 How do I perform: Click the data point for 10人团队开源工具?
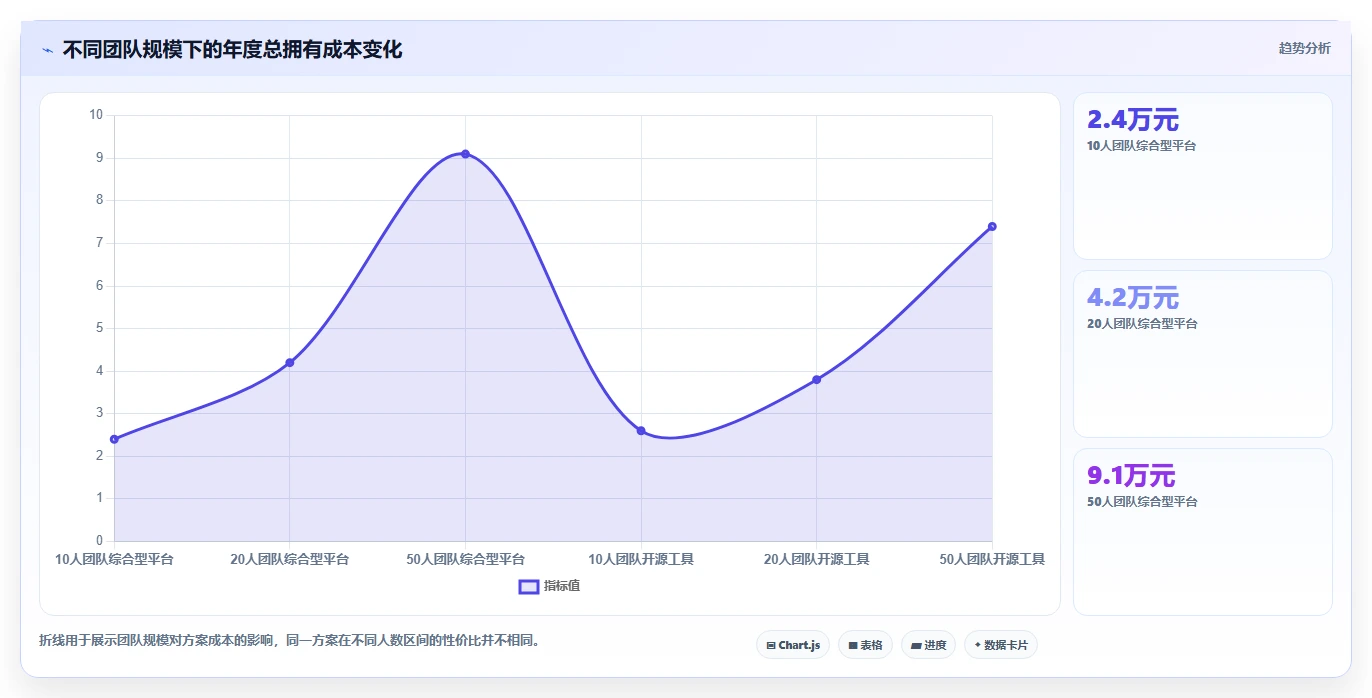pyautogui.click(x=641, y=431)
